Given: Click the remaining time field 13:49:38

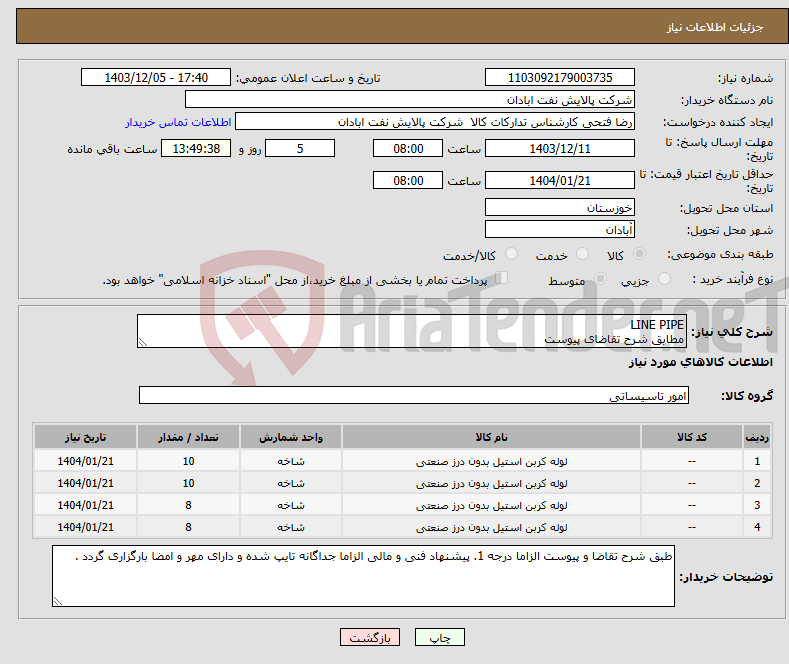Looking at the screenshot, I should (x=196, y=148).
